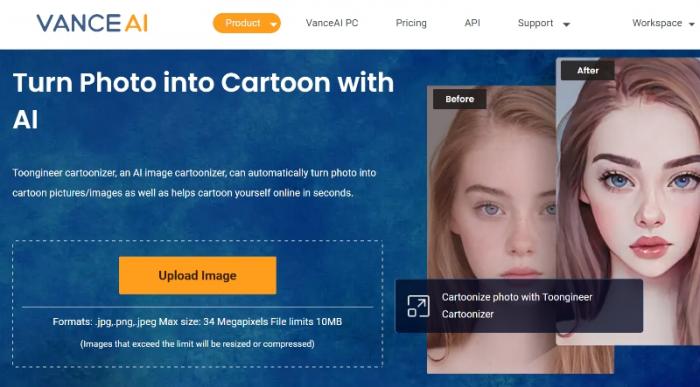Open the Workspace menu label

pyautogui.click(x=657, y=23)
